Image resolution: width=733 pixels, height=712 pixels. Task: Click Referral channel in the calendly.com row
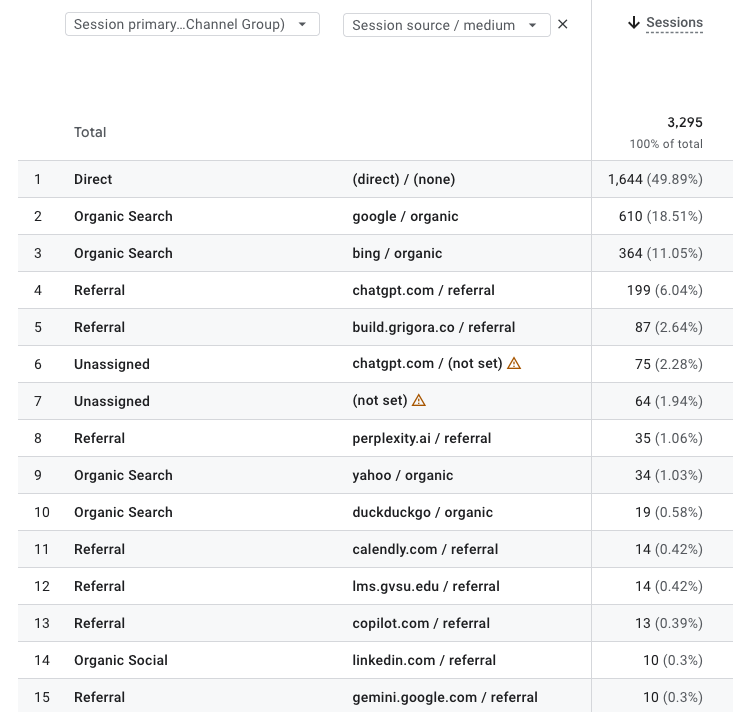click(99, 549)
